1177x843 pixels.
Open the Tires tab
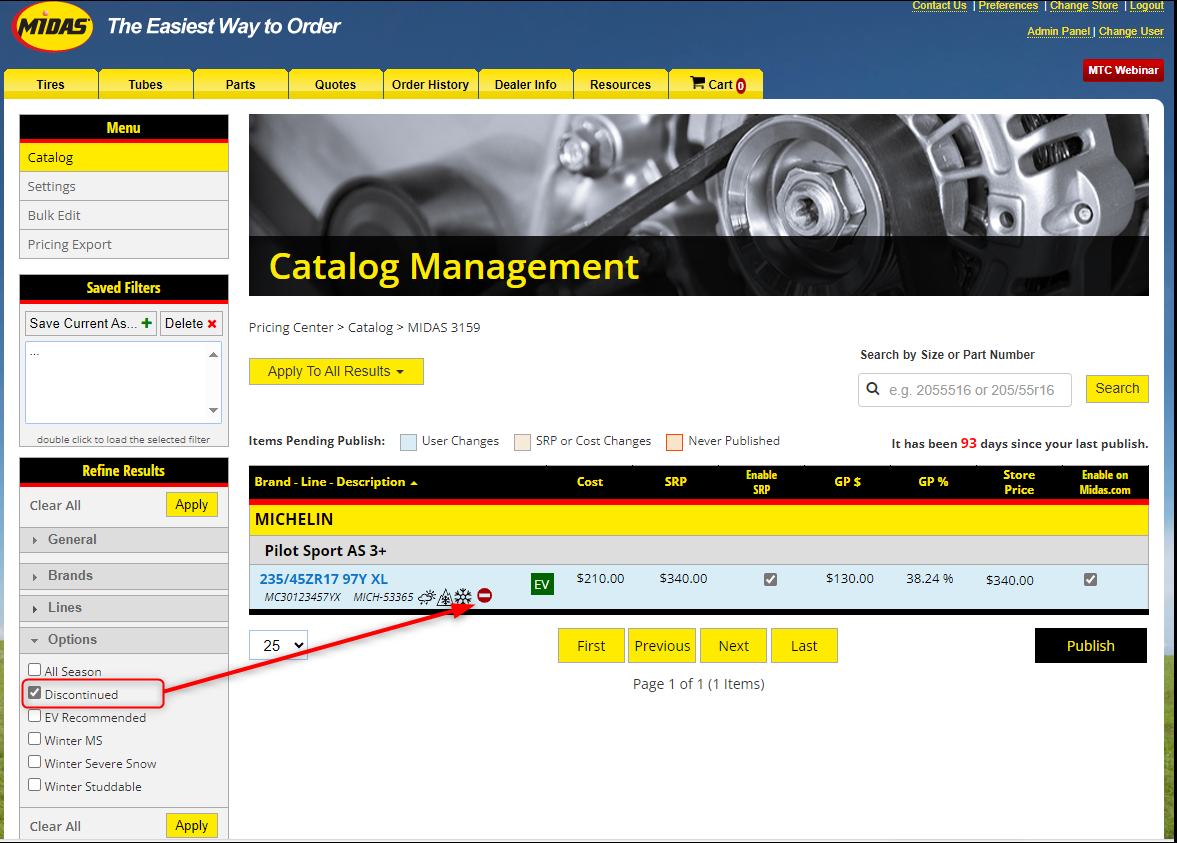pyautogui.click(x=50, y=84)
